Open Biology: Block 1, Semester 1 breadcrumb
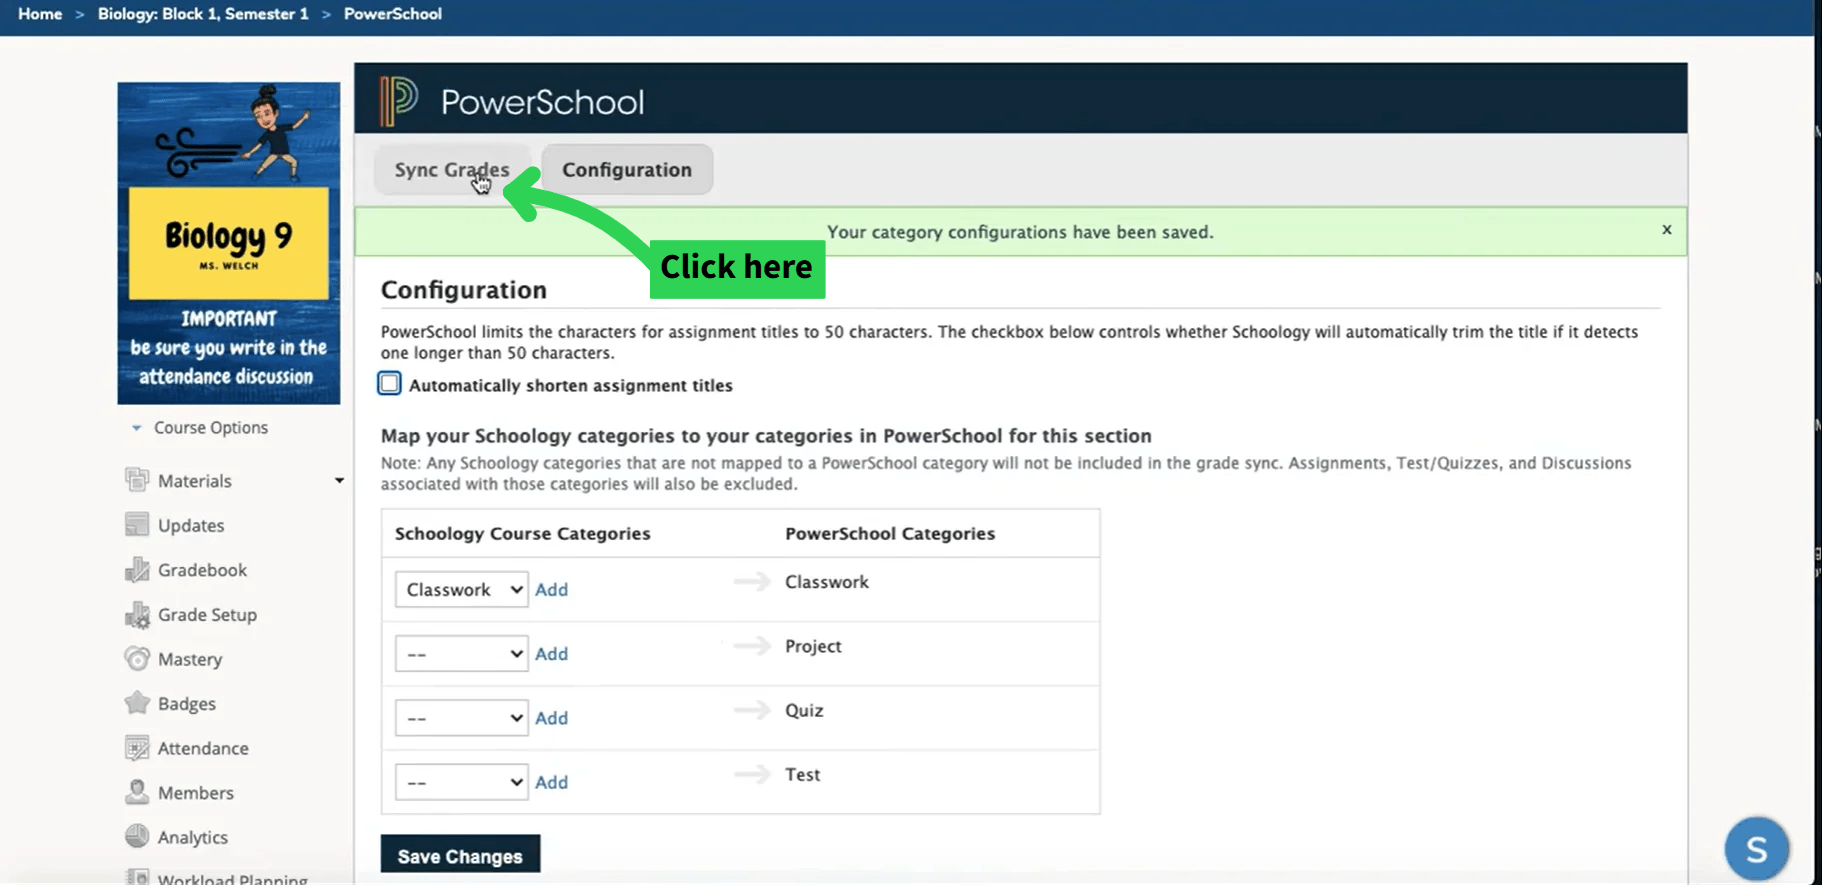 tap(203, 14)
